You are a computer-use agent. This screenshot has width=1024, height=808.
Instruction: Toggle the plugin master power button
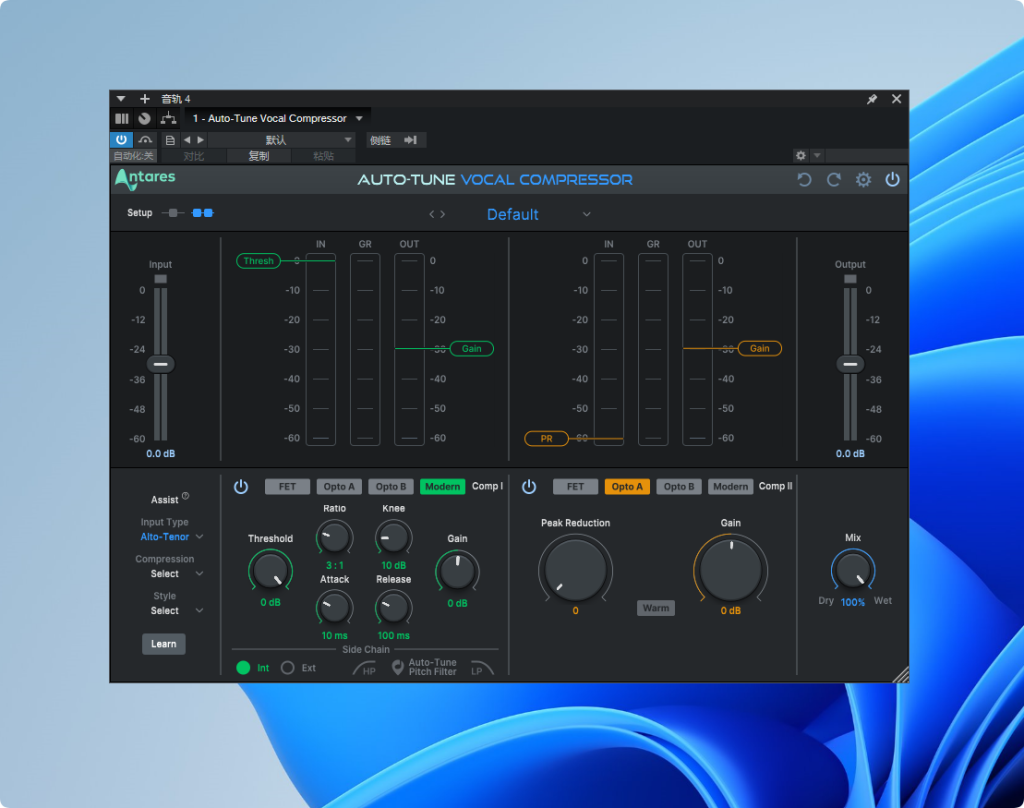(892, 180)
